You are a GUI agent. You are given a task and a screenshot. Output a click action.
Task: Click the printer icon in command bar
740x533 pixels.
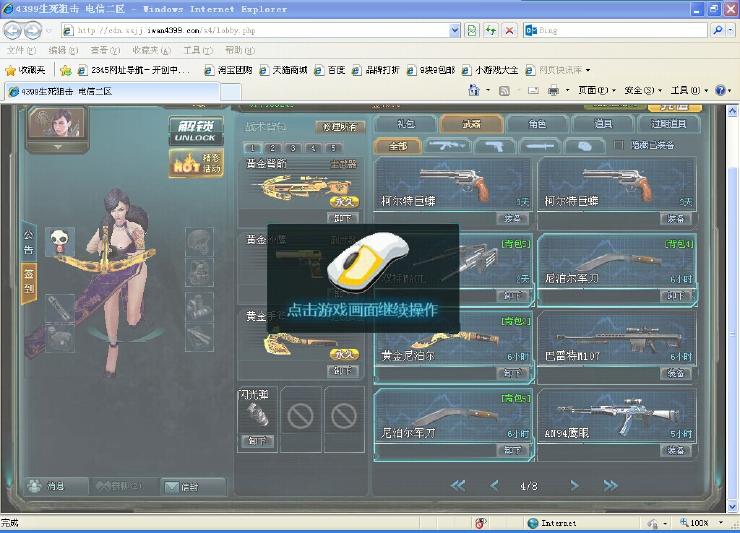tap(553, 91)
